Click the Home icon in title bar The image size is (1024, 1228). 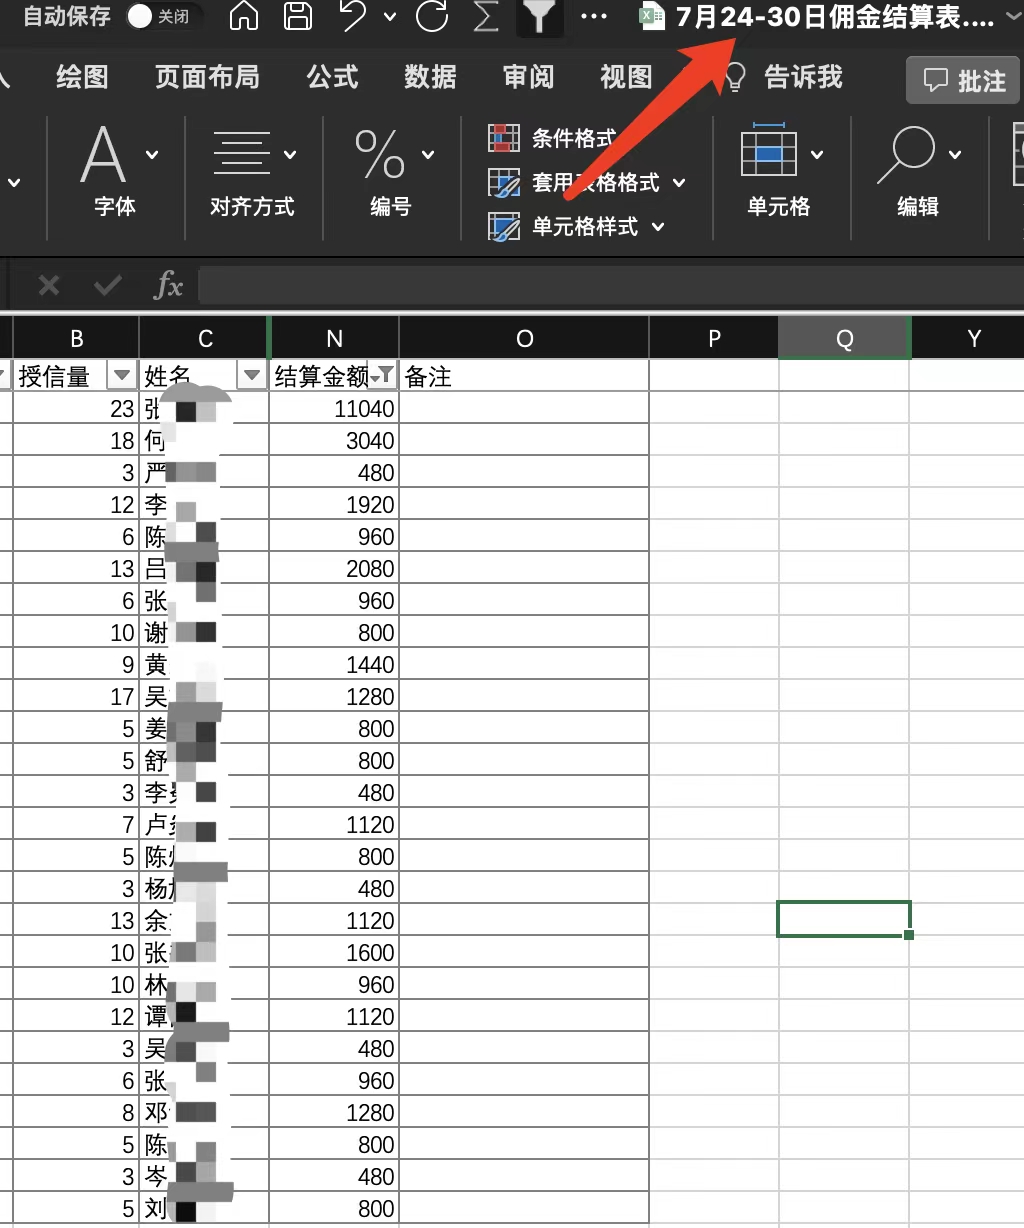(244, 16)
